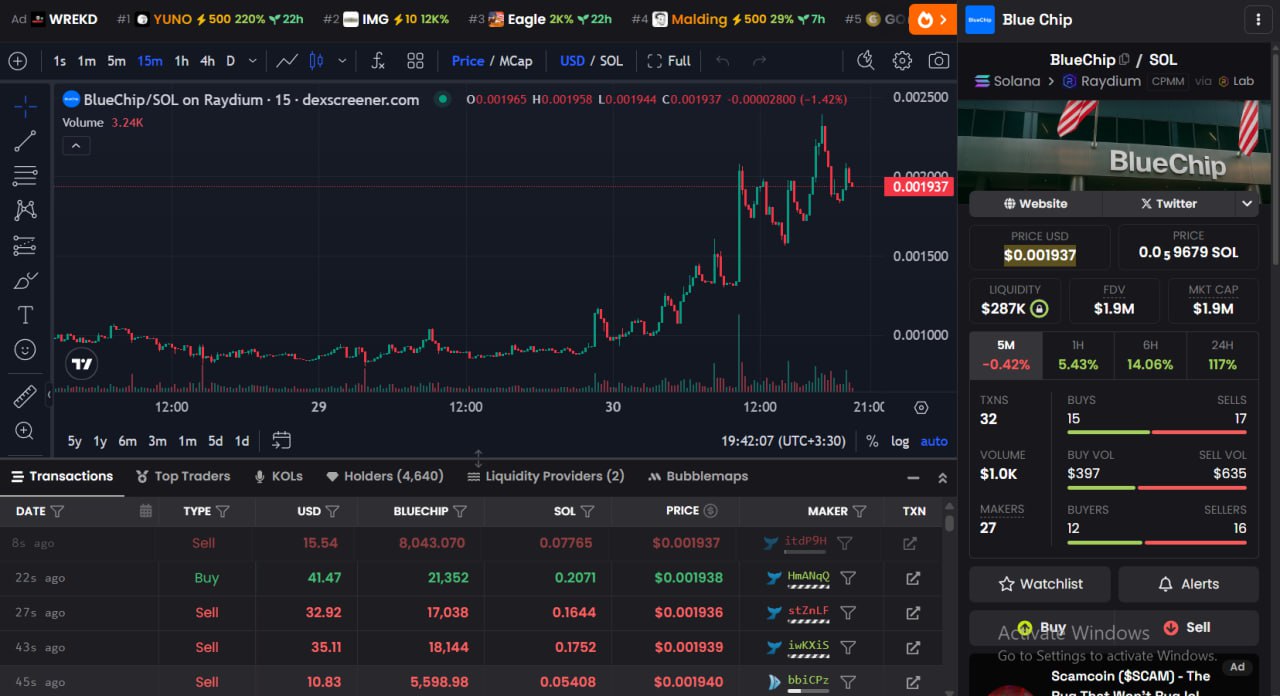Select the 1h chart timeframe
1280x696 pixels.
click(x=181, y=61)
